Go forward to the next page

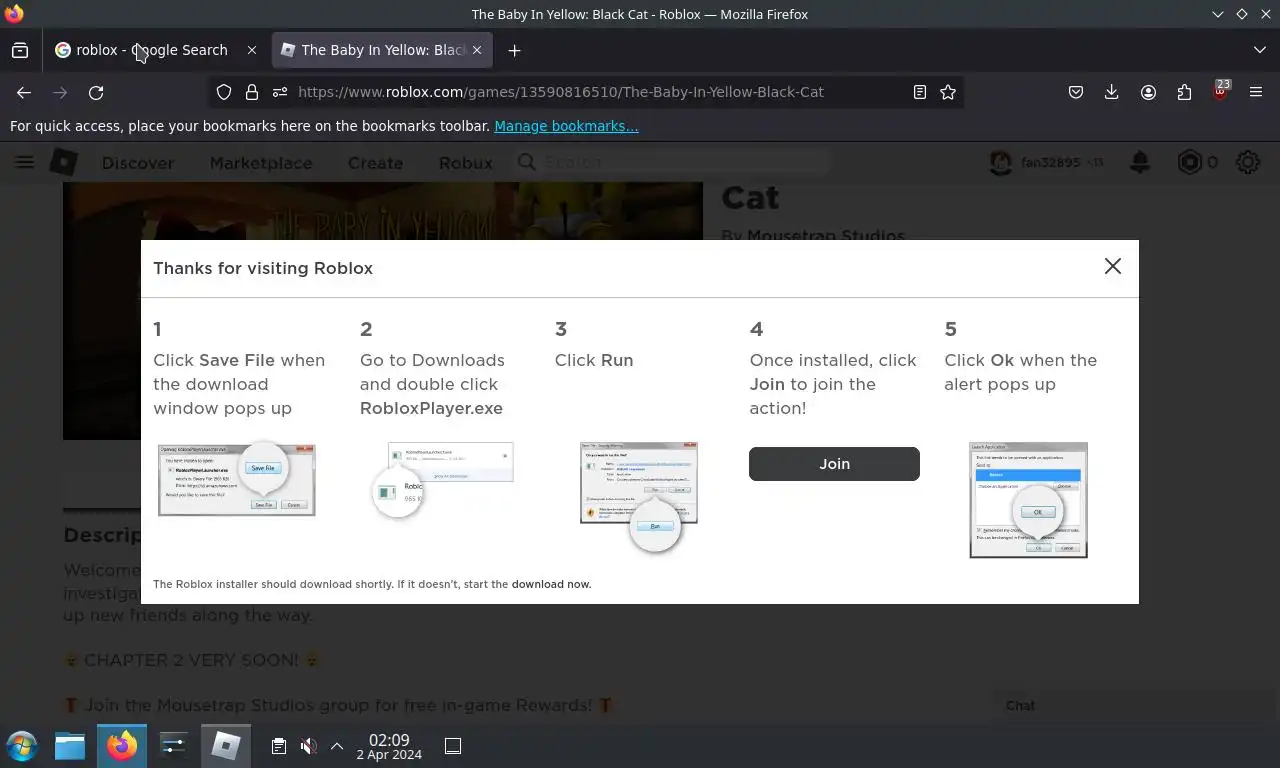(60, 92)
